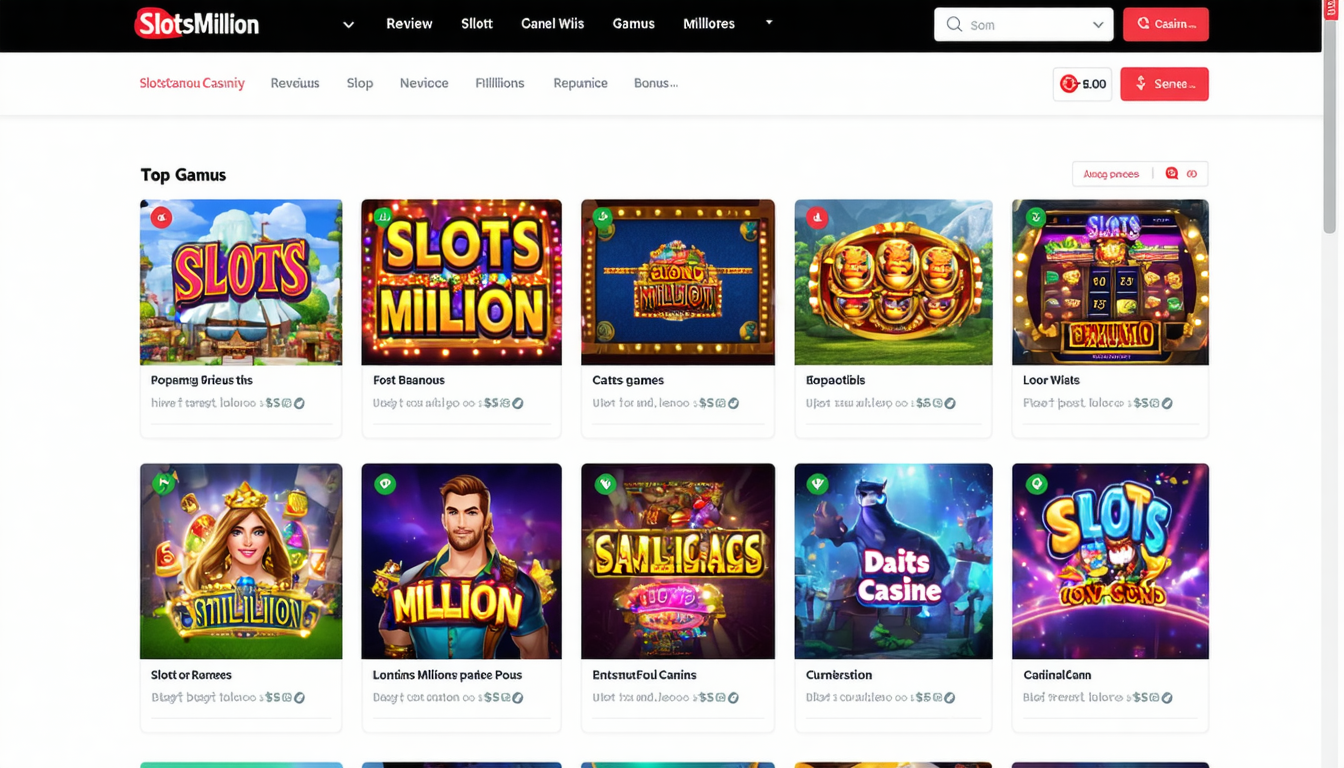The height and width of the screenshot is (768, 1344).
Task: Click the green badge on the Catts games card
Action: 602,216
